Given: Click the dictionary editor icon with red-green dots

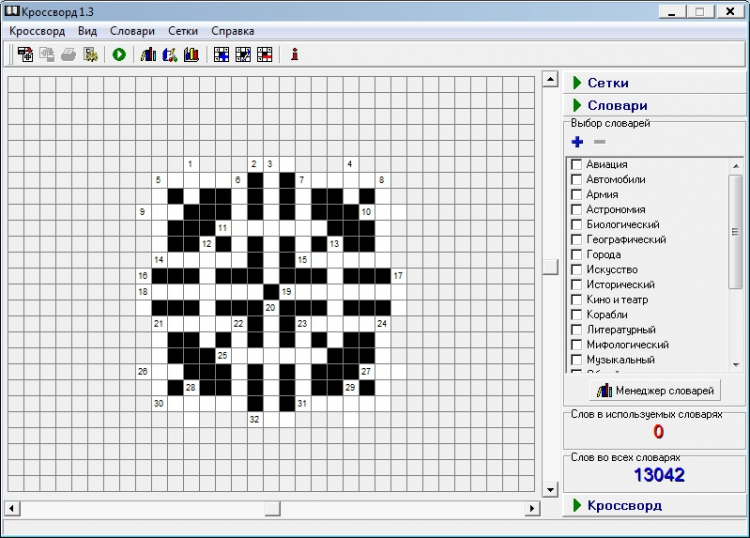Looking at the screenshot, I should click(x=170, y=55).
